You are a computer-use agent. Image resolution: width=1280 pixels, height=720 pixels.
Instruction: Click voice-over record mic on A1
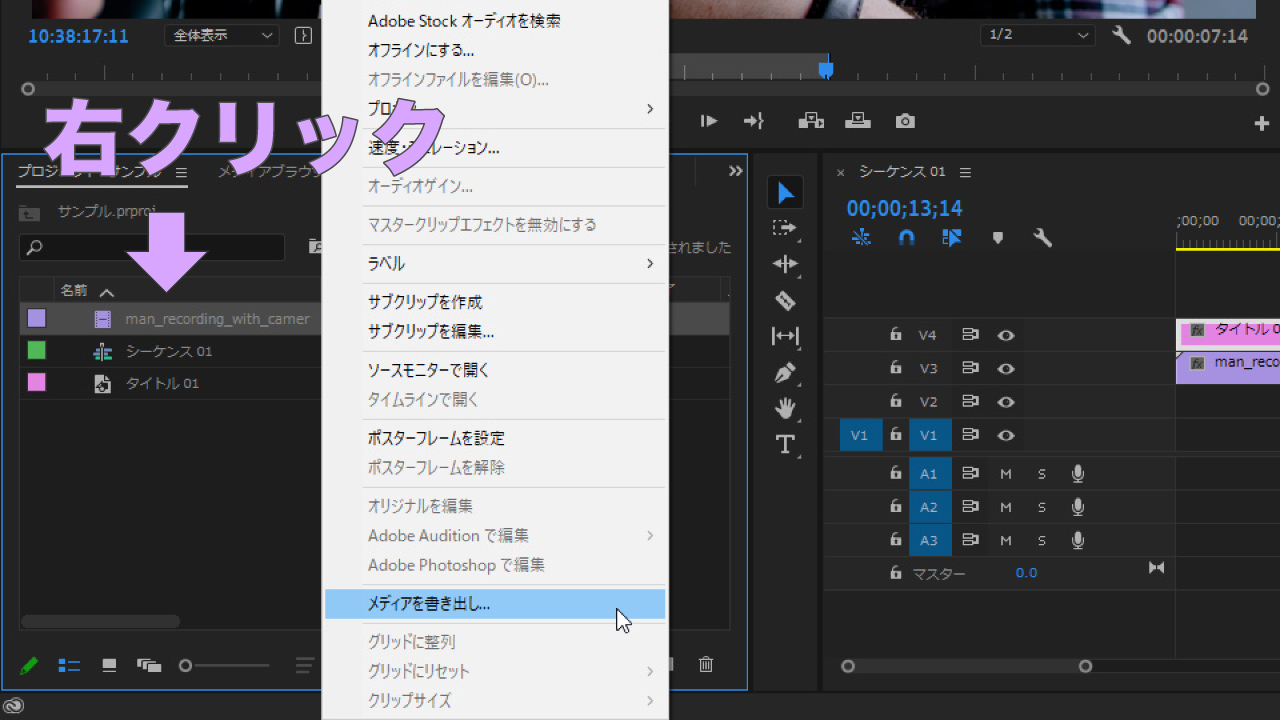[x=1077, y=474]
